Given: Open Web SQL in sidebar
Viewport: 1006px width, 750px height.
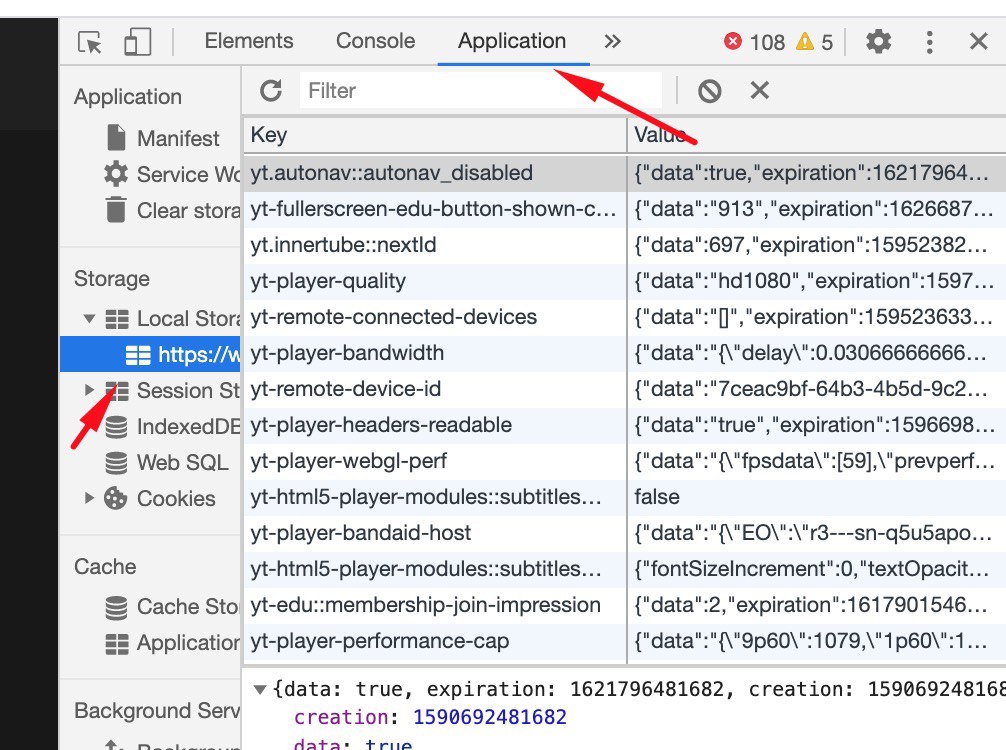Looking at the screenshot, I should [x=166, y=463].
